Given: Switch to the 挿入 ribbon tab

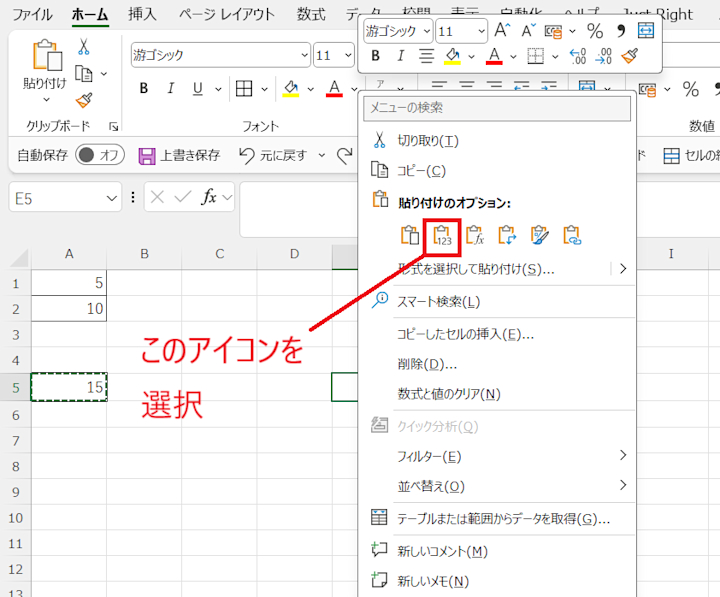Looking at the screenshot, I should coord(142,14).
